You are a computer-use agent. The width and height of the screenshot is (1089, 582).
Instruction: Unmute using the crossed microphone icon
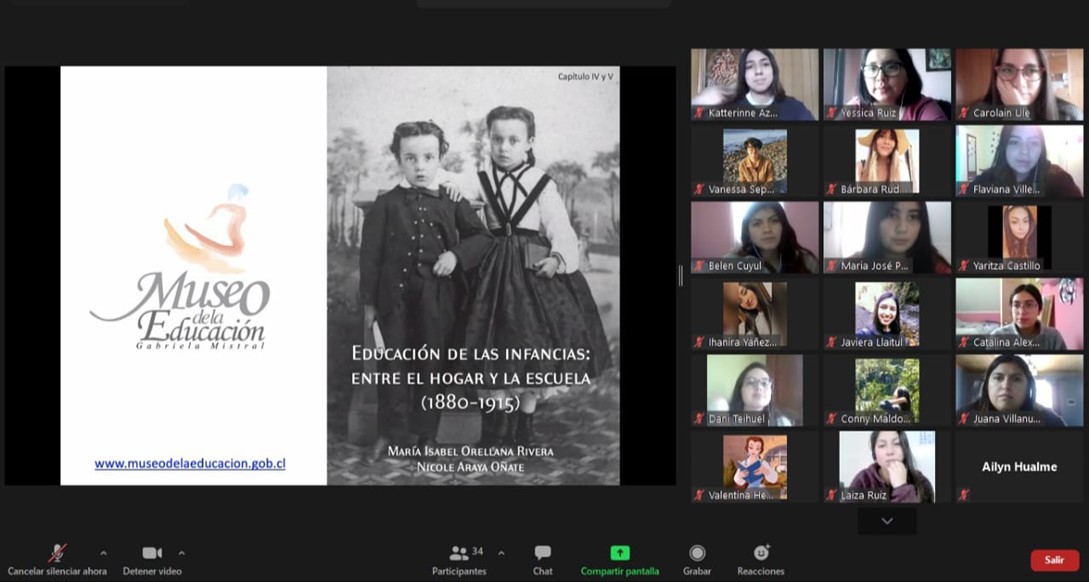[x=57, y=553]
